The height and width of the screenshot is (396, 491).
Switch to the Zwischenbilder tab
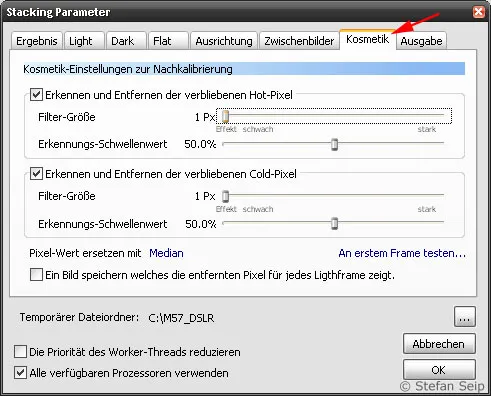299,41
